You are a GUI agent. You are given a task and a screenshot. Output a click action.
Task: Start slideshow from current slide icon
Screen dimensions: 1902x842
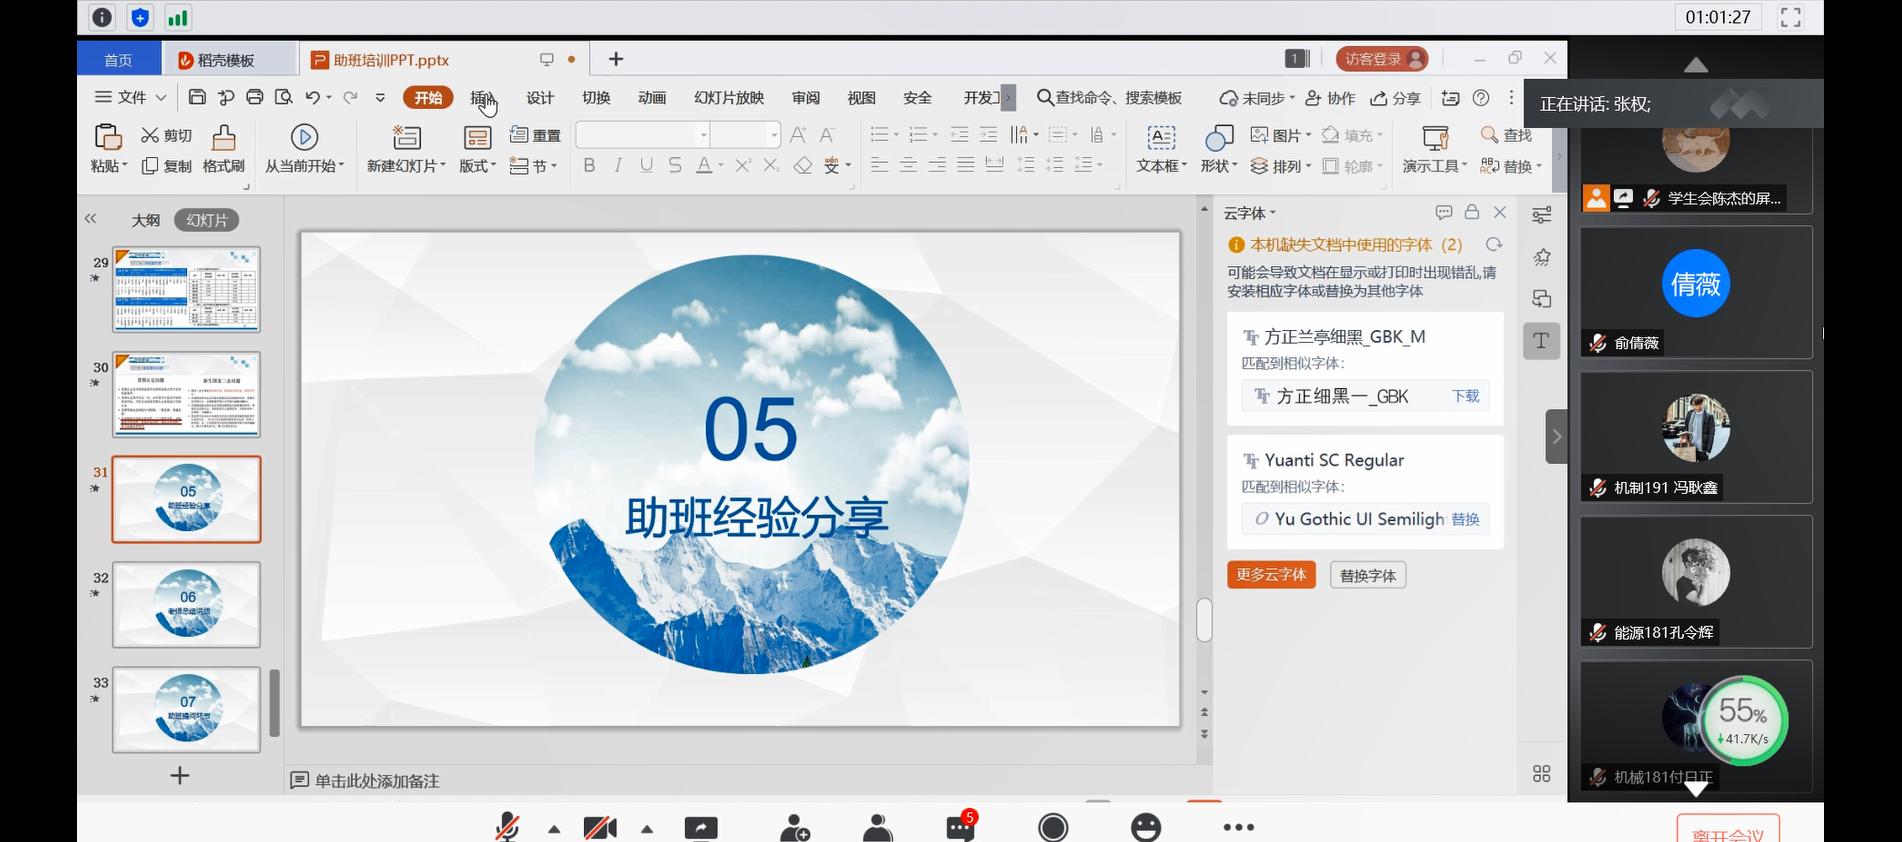click(x=304, y=137)
